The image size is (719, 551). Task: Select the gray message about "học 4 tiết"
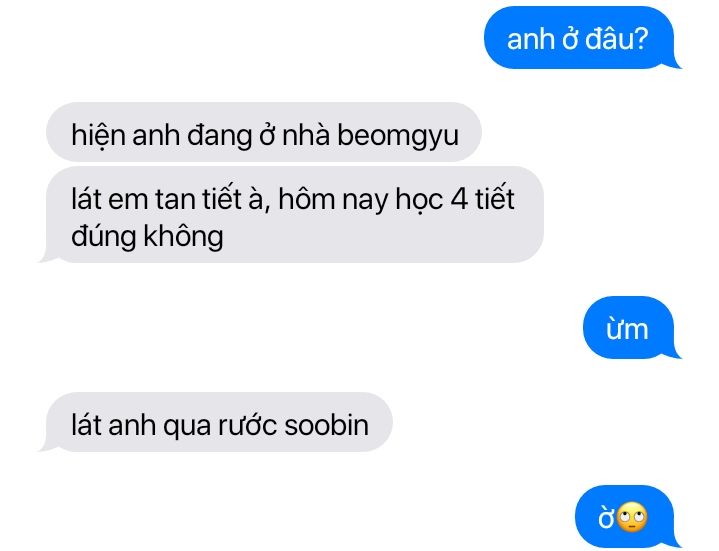point(291,215)
